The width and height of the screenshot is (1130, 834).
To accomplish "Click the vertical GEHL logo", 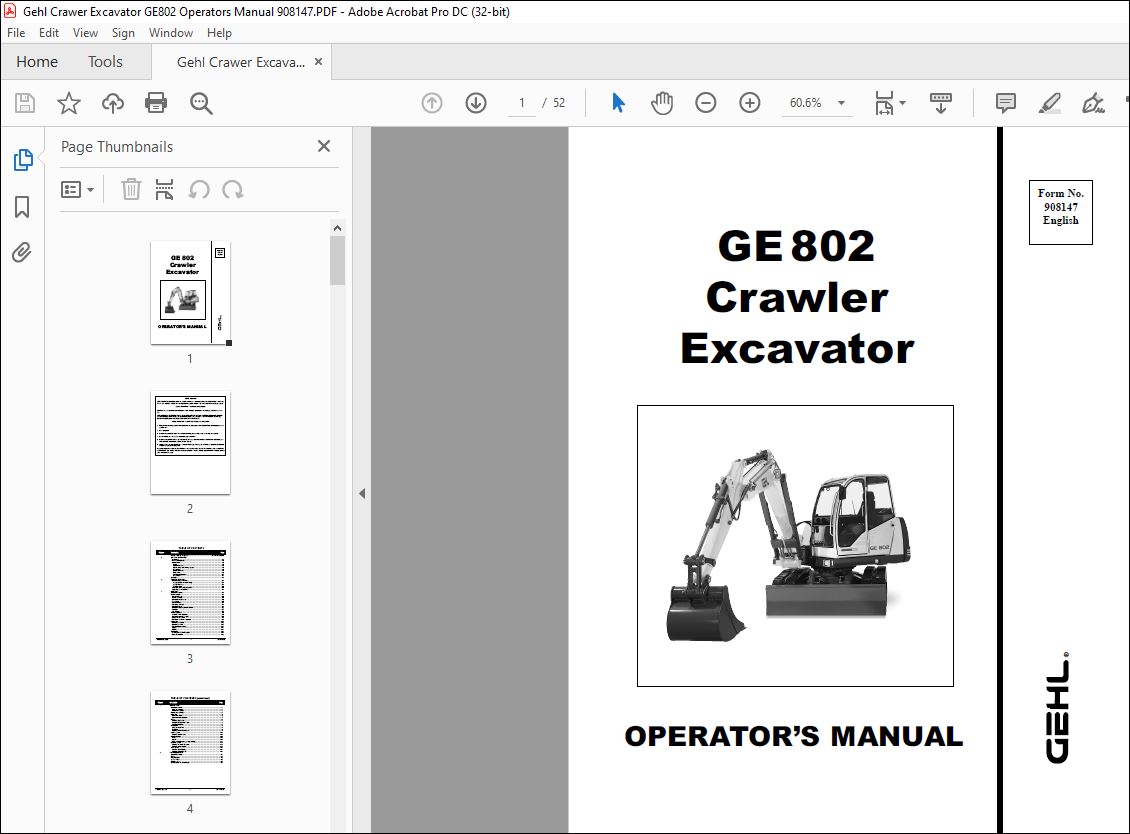I will (1058, 707).
